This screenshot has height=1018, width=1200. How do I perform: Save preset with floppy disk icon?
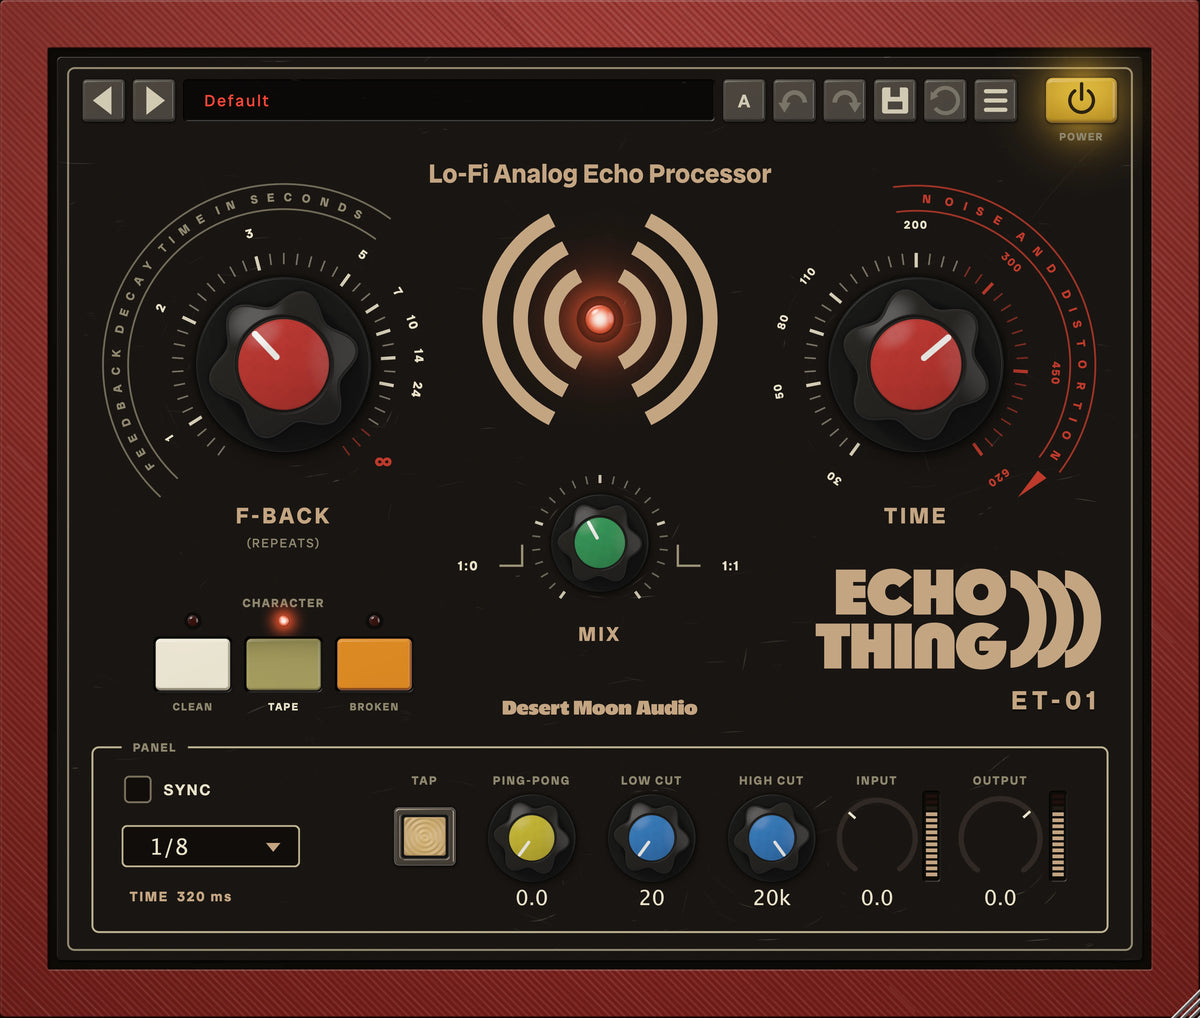point(895,100)
